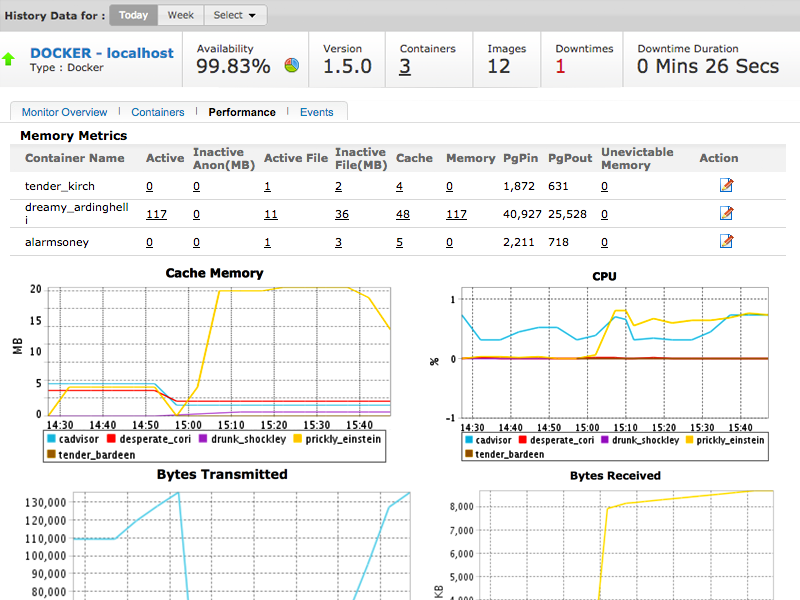Switch to the Containers tab

158,112
